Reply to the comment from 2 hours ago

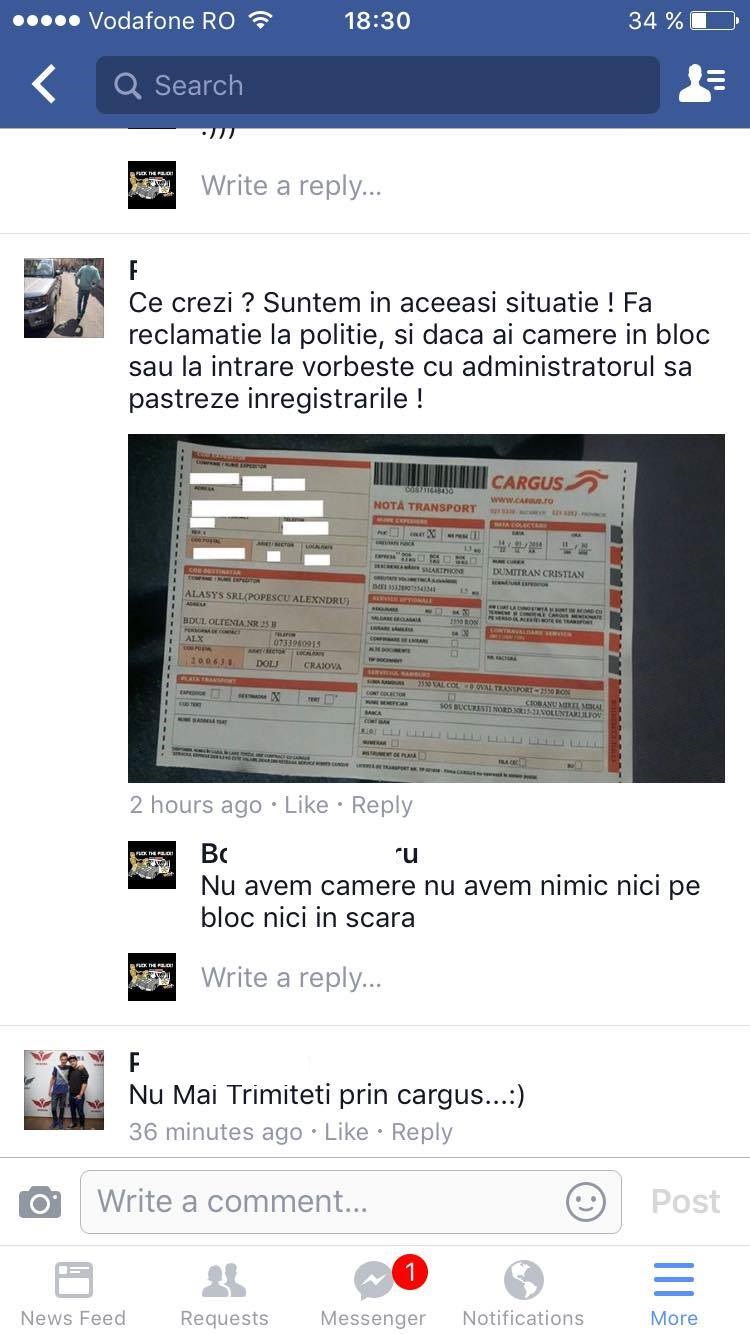382,805
